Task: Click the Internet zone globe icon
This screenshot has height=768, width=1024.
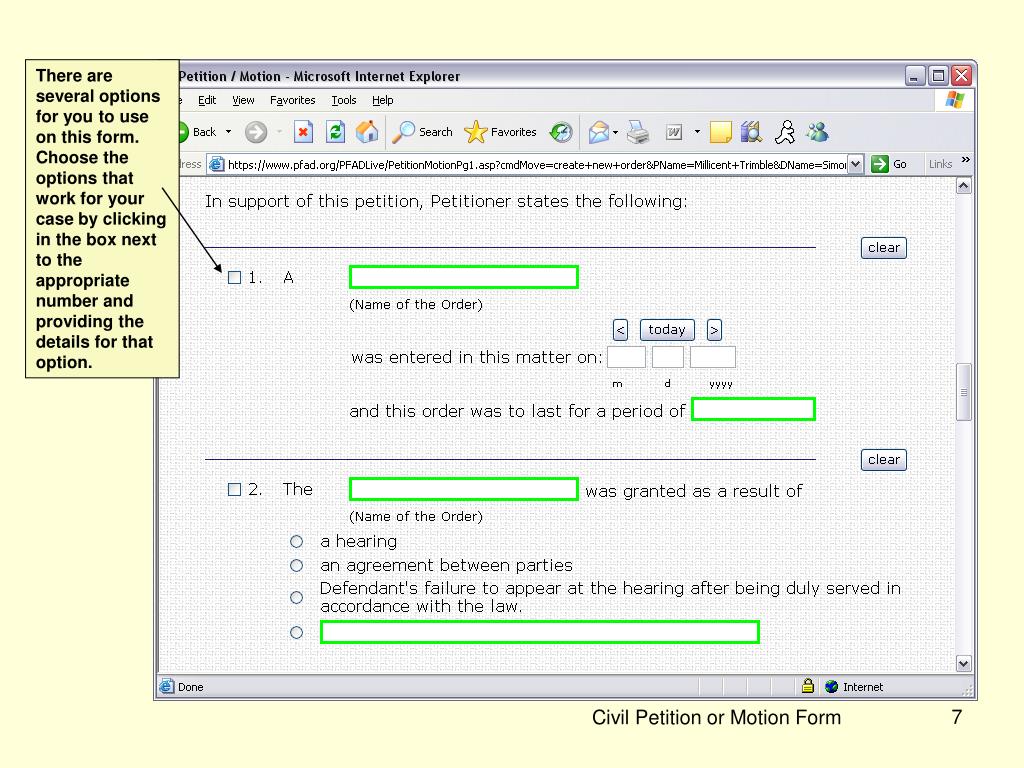Action: pos(831,686)
